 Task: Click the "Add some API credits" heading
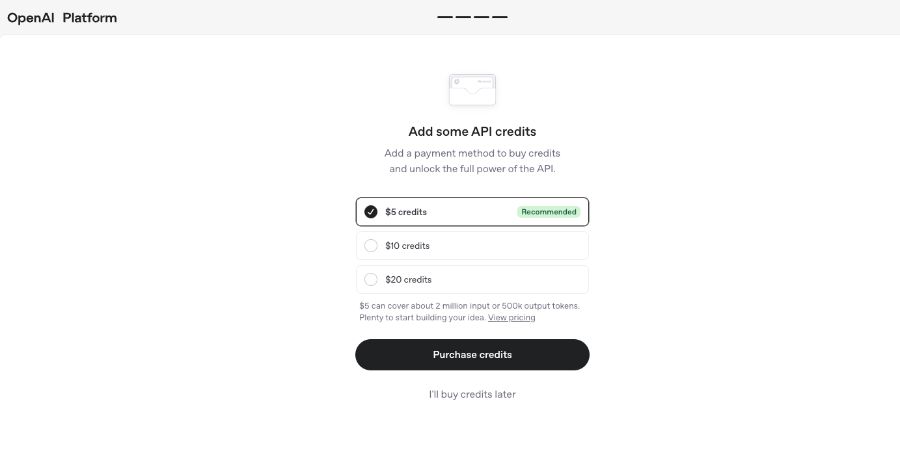tap(472, 131)
